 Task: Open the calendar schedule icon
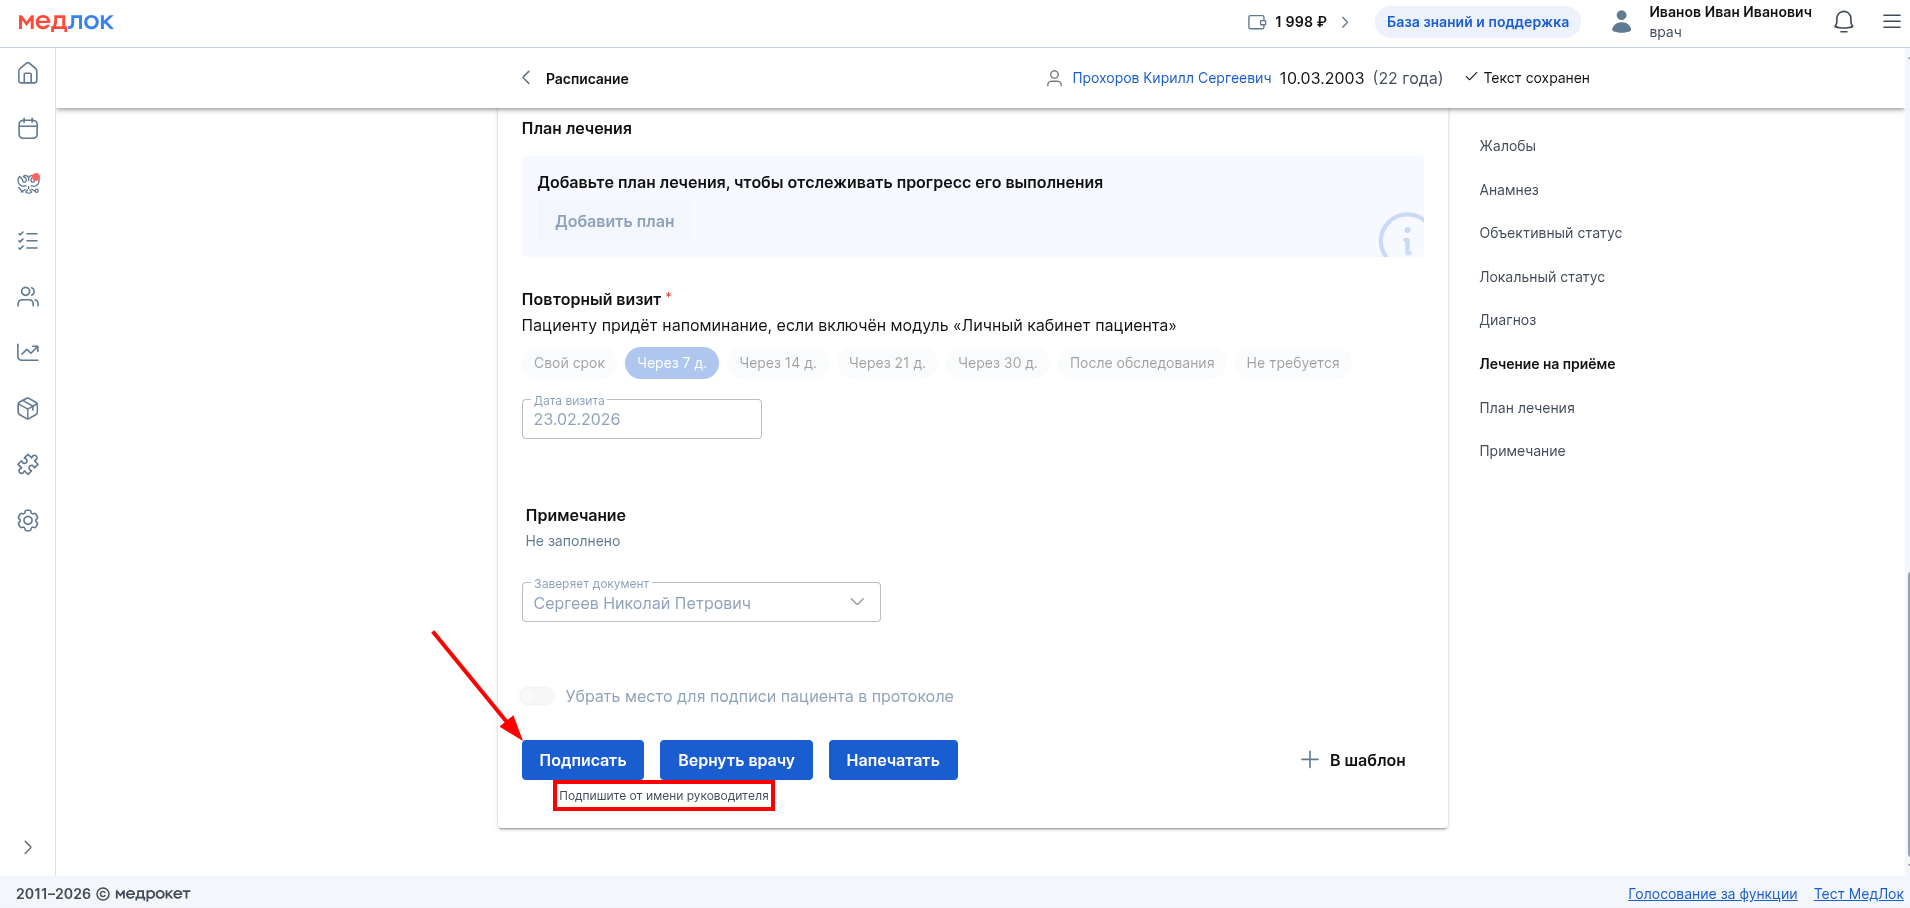coord(28,129)
